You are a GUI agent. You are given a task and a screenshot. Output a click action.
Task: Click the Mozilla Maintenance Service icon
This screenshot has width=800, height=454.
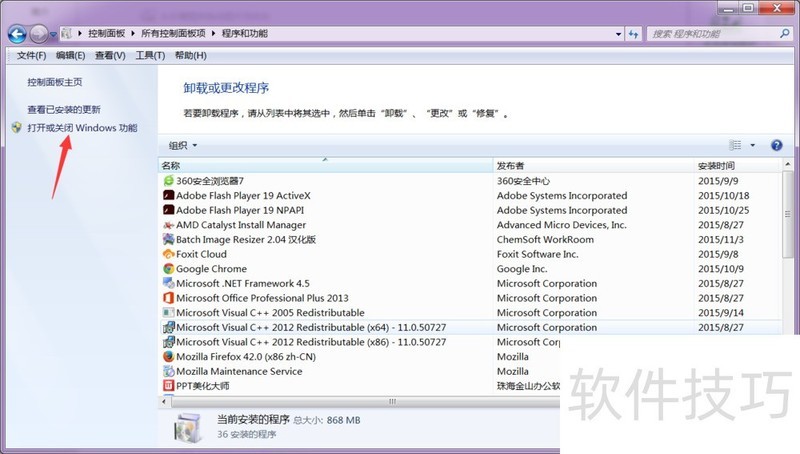click(x=168, y=371)
